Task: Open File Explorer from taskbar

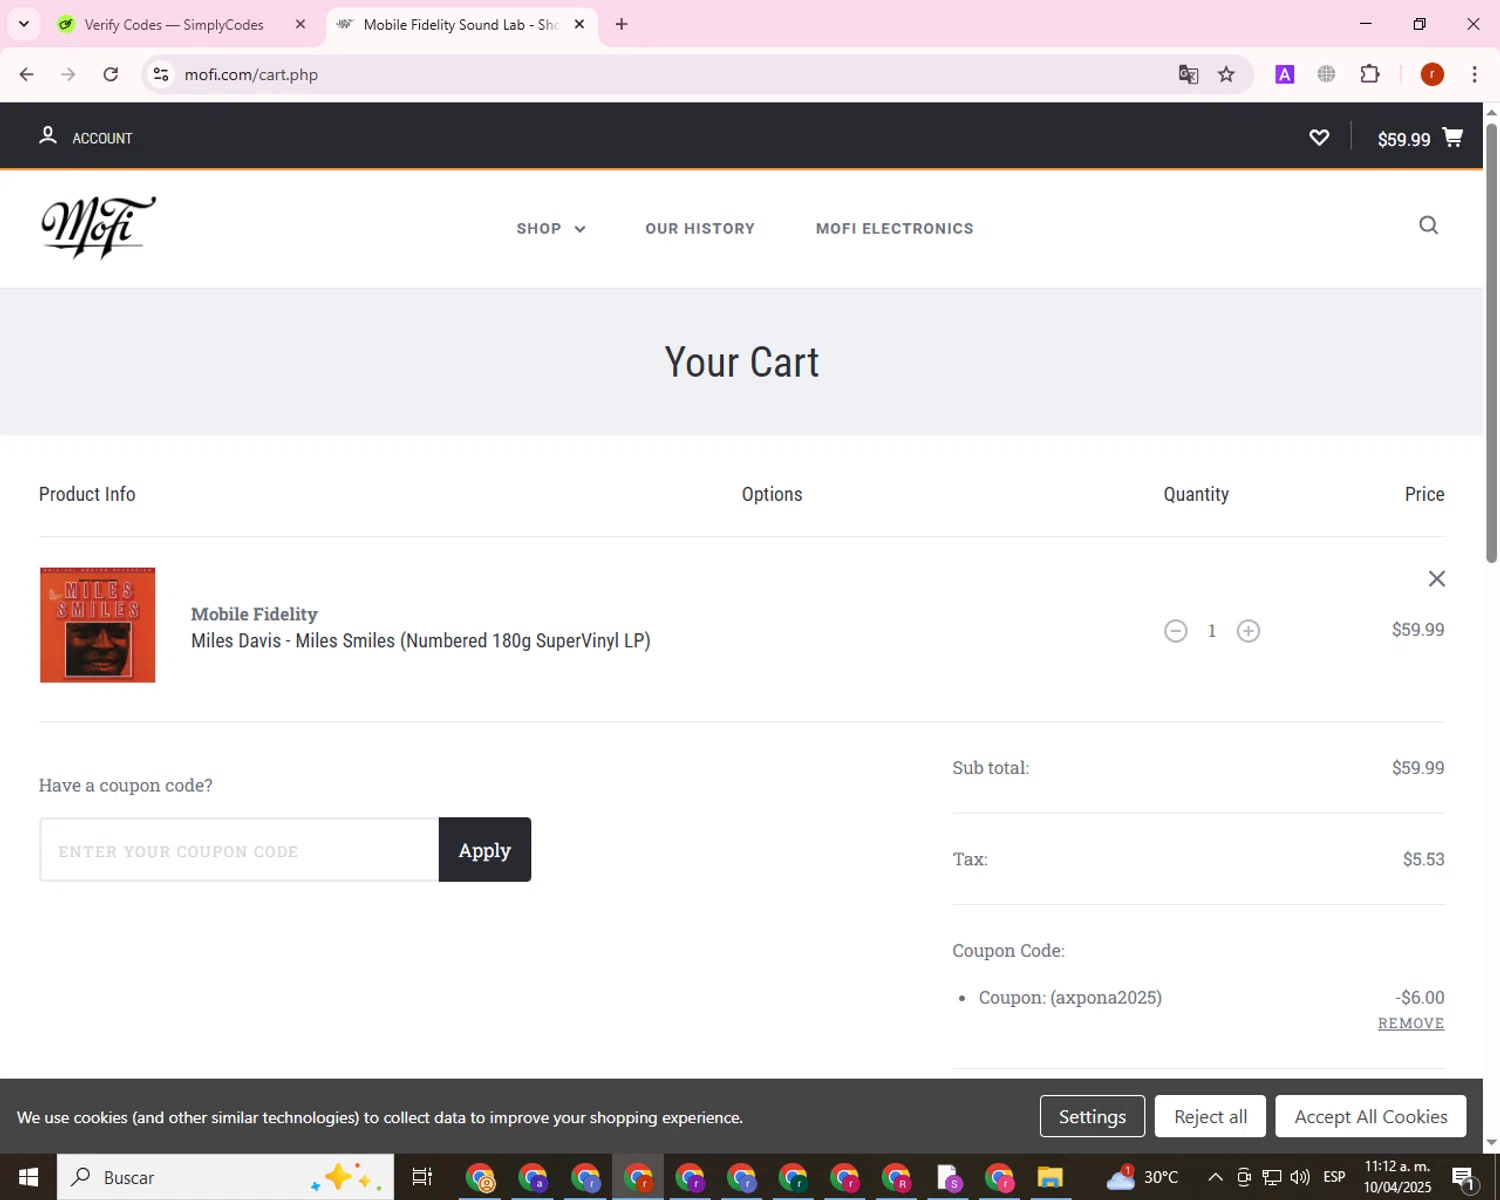Action: (x=1050, y=1177)
